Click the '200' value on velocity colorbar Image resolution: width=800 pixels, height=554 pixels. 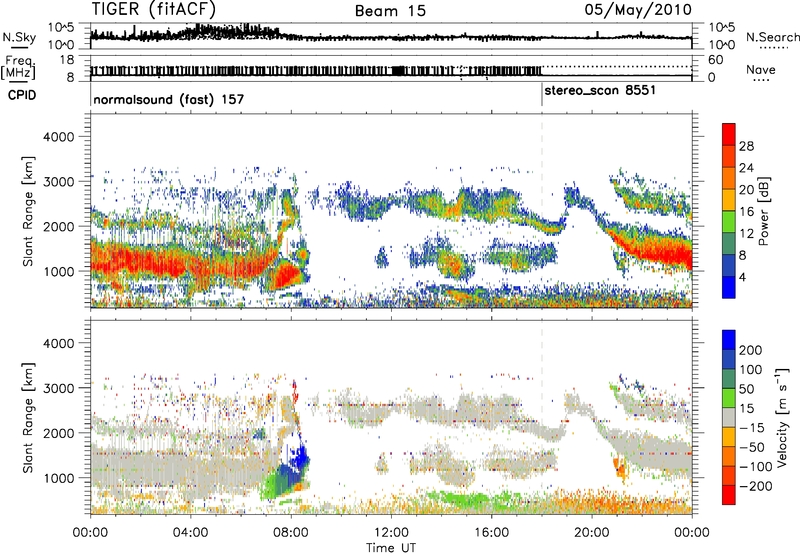(x=751, y=350)
